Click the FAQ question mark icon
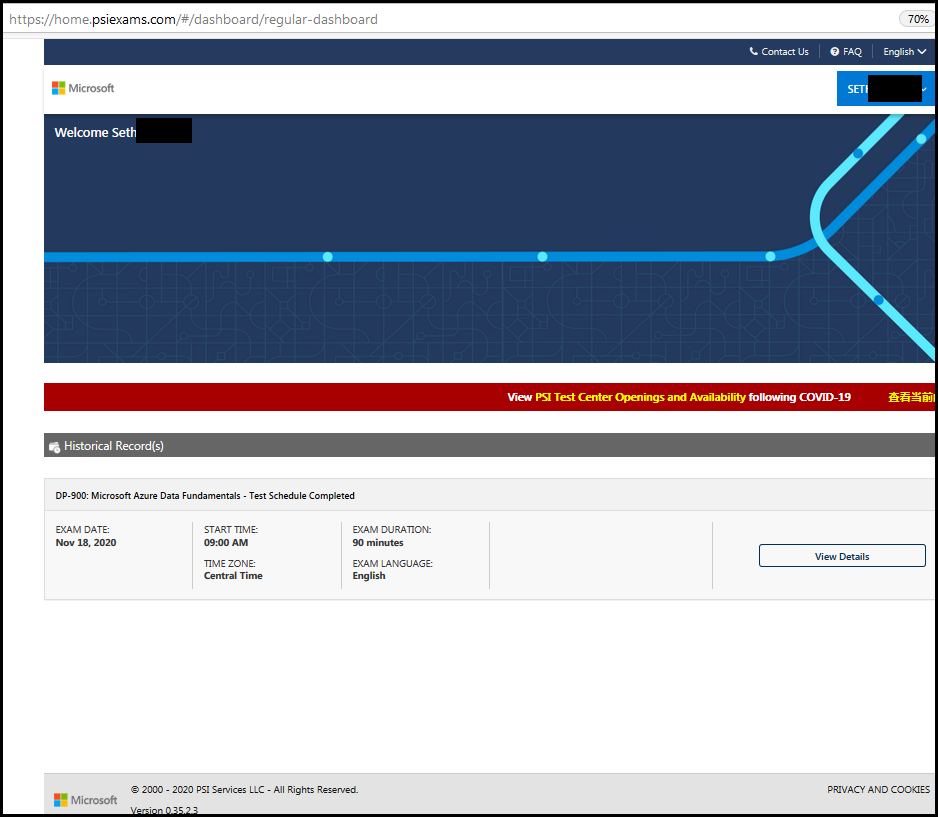938x817 pixels. 835,51
